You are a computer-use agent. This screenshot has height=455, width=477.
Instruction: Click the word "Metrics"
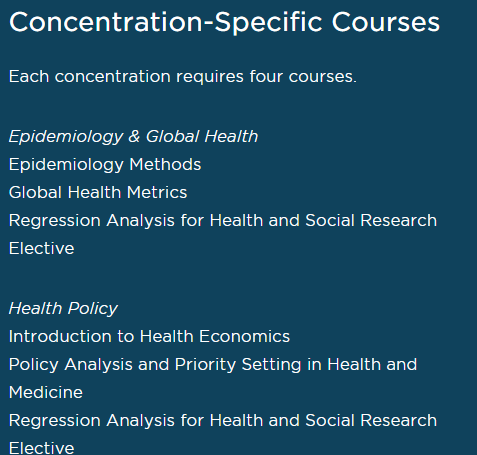[x=157, y=192]
